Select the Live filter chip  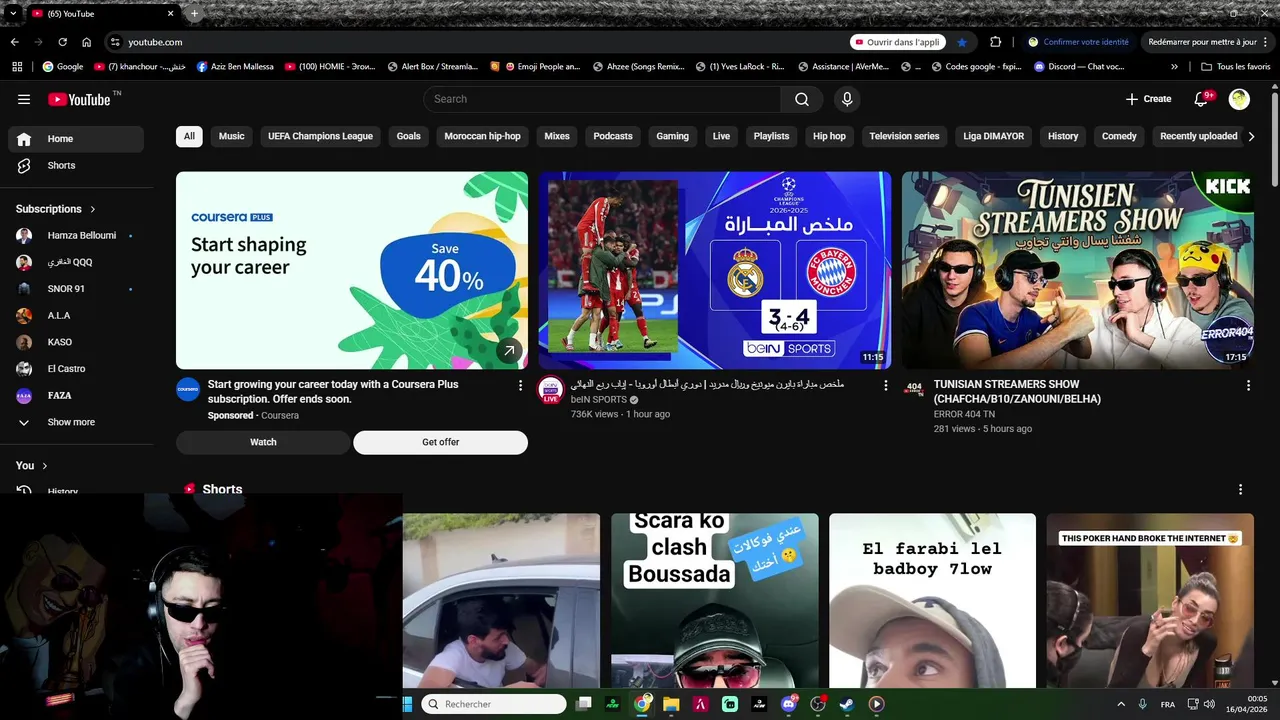coord(721,136)
